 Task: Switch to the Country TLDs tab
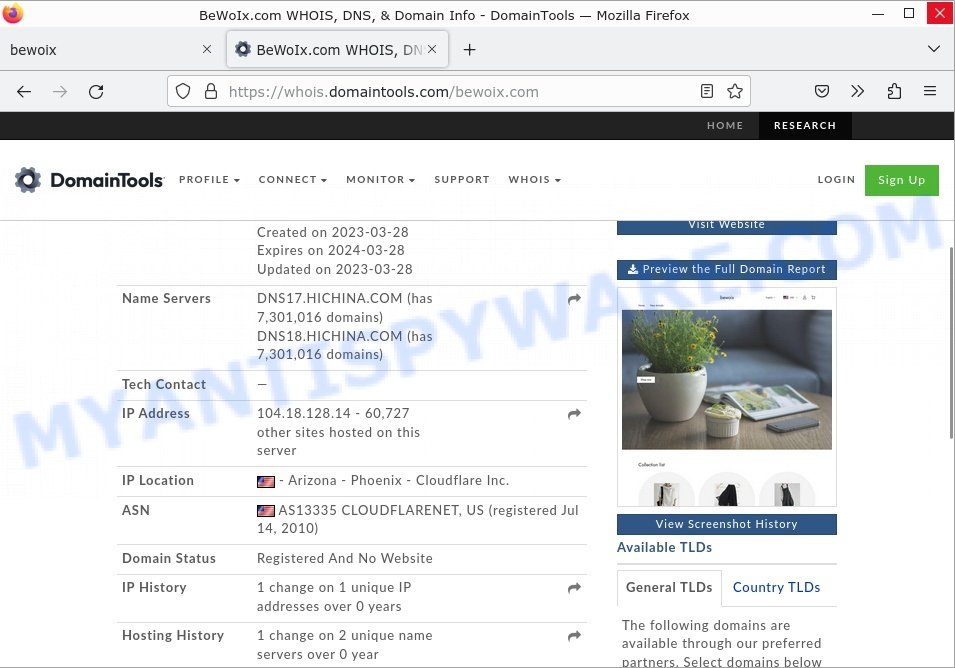(x=776, y=588)
